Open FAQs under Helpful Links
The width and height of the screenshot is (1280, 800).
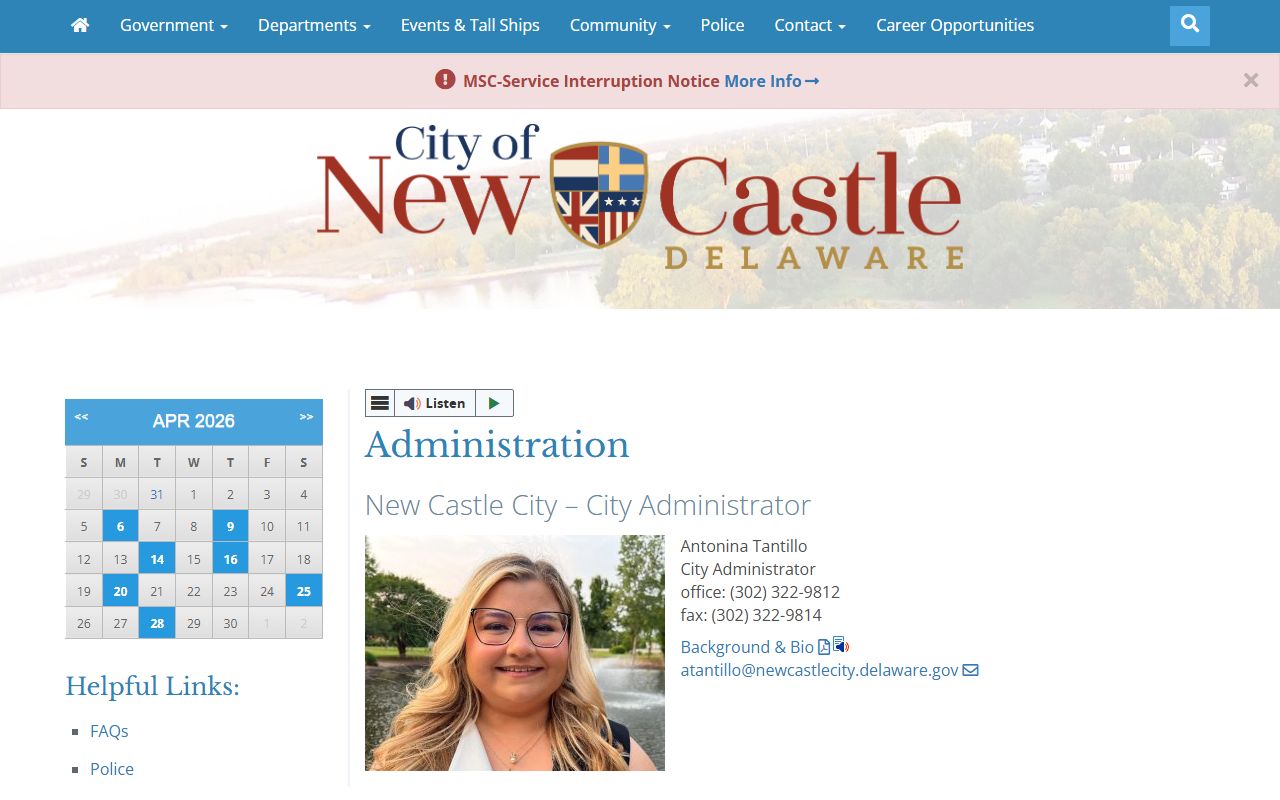point(109,731)
